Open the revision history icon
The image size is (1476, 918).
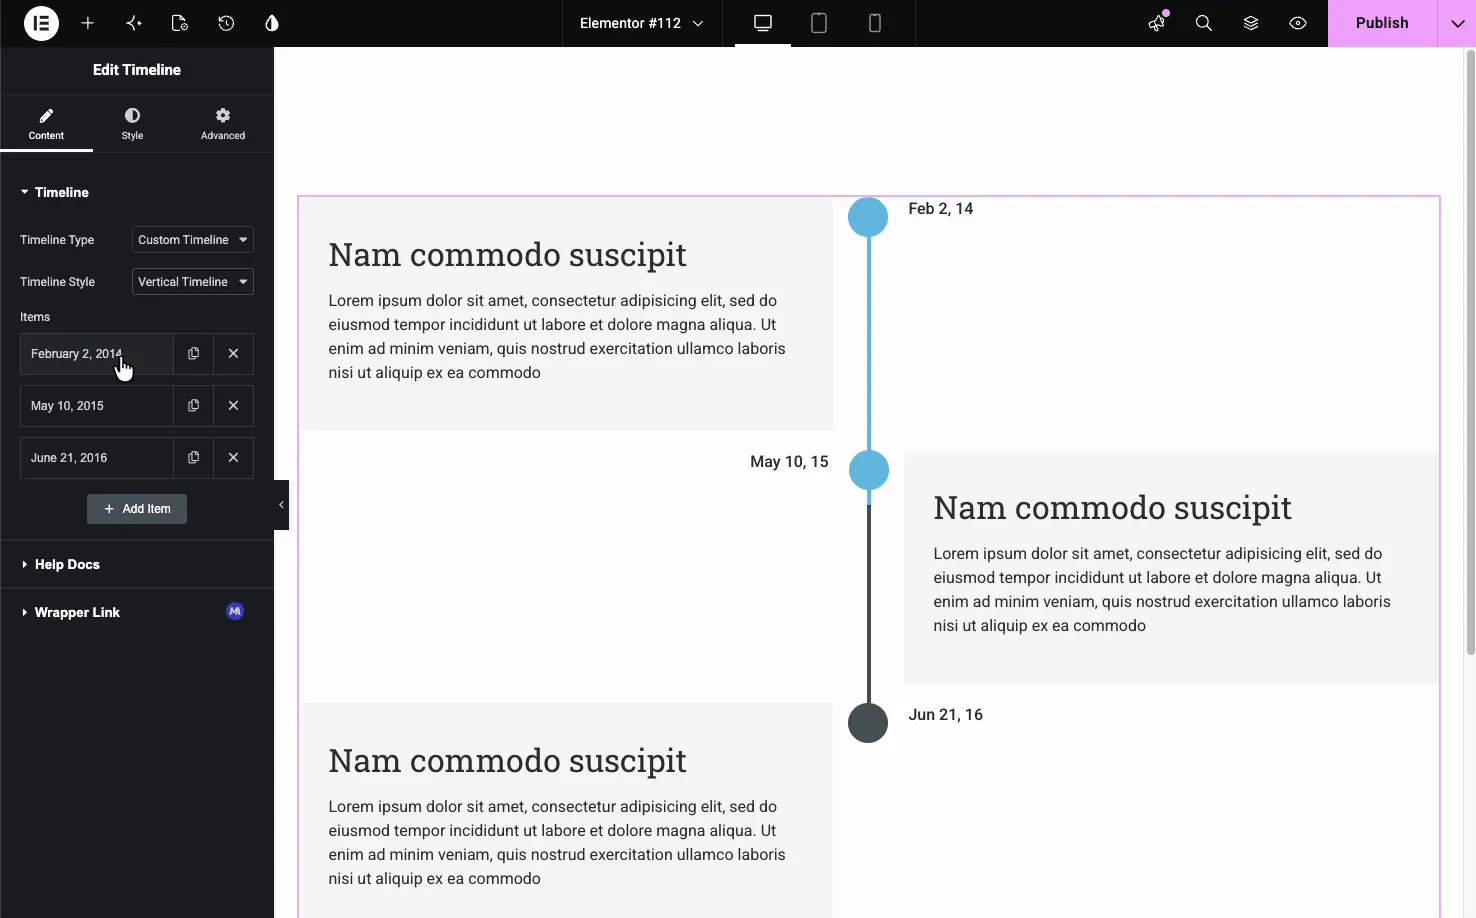click(x=226, y=23)
